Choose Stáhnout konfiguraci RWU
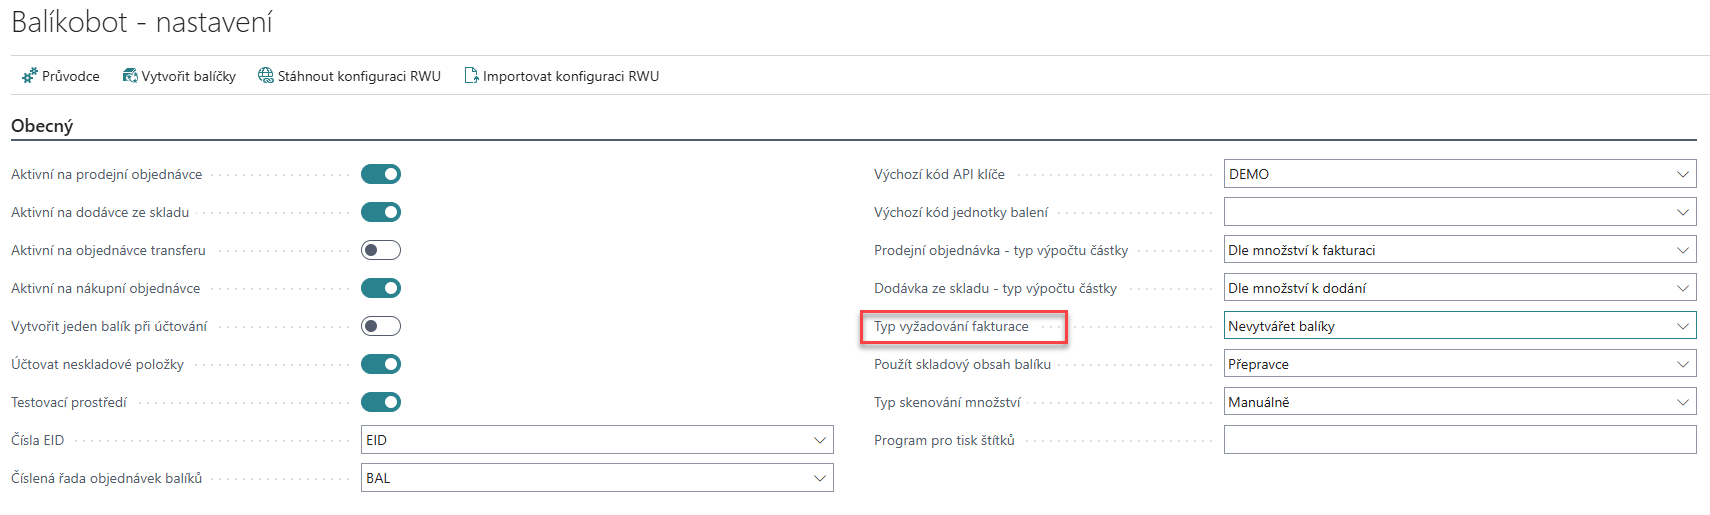This screenshot has width=1710, height=515. coord(349,76)
